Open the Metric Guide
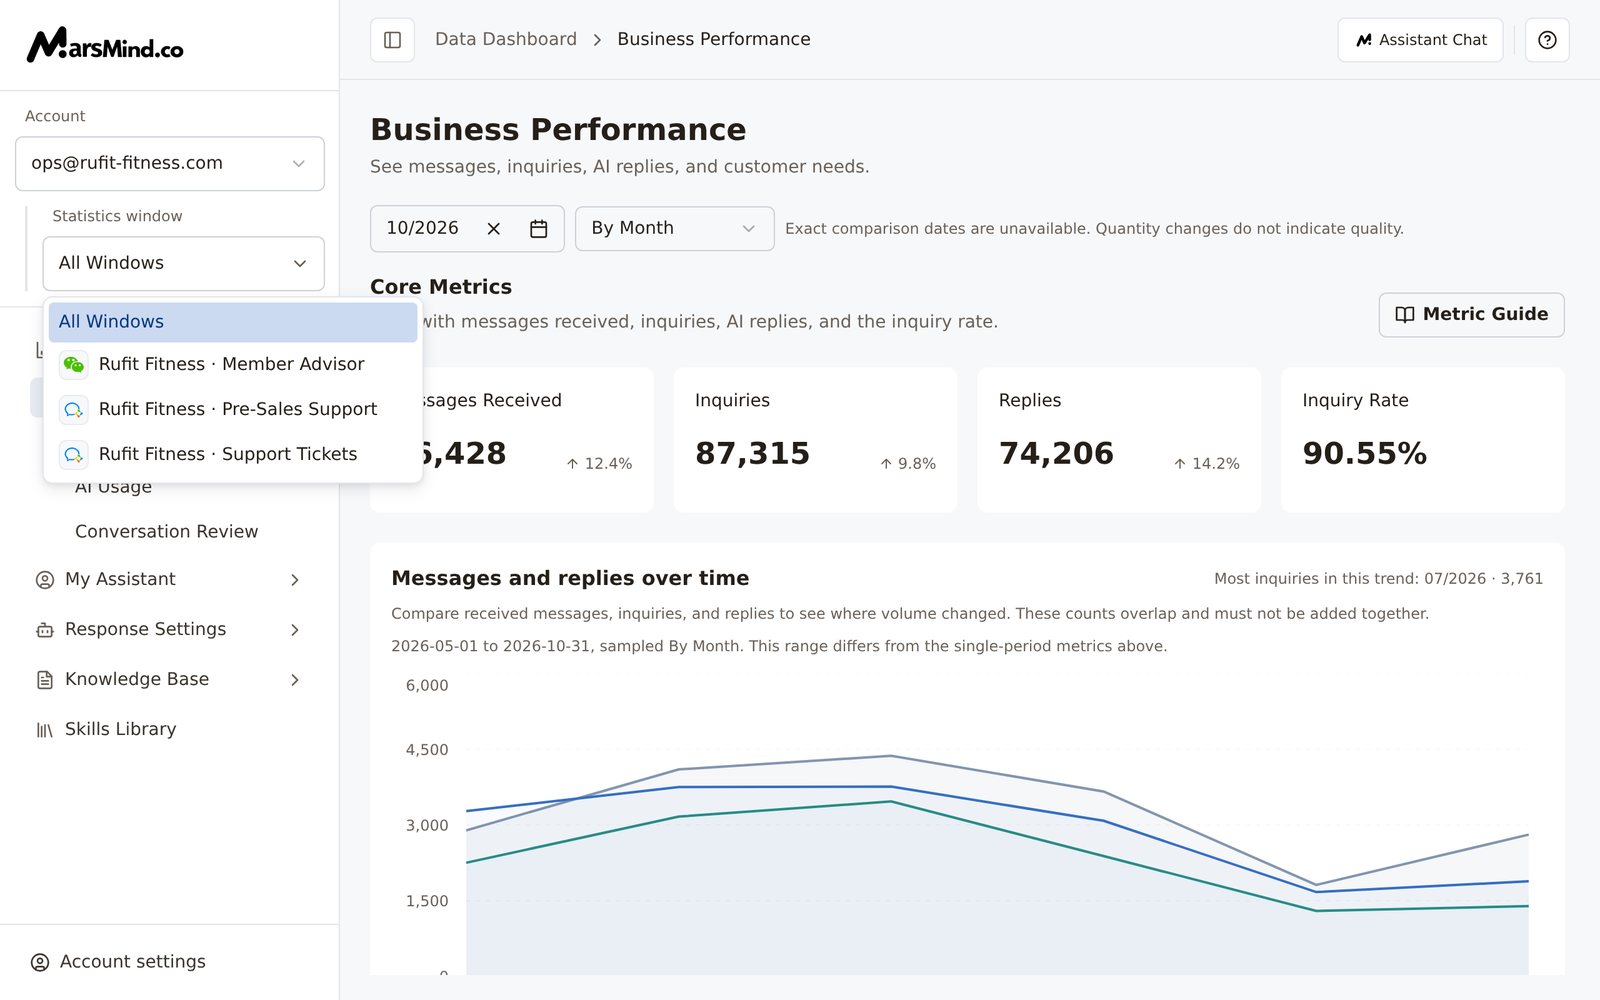Viewport: 1600px width, 1000px height. 1471,315
